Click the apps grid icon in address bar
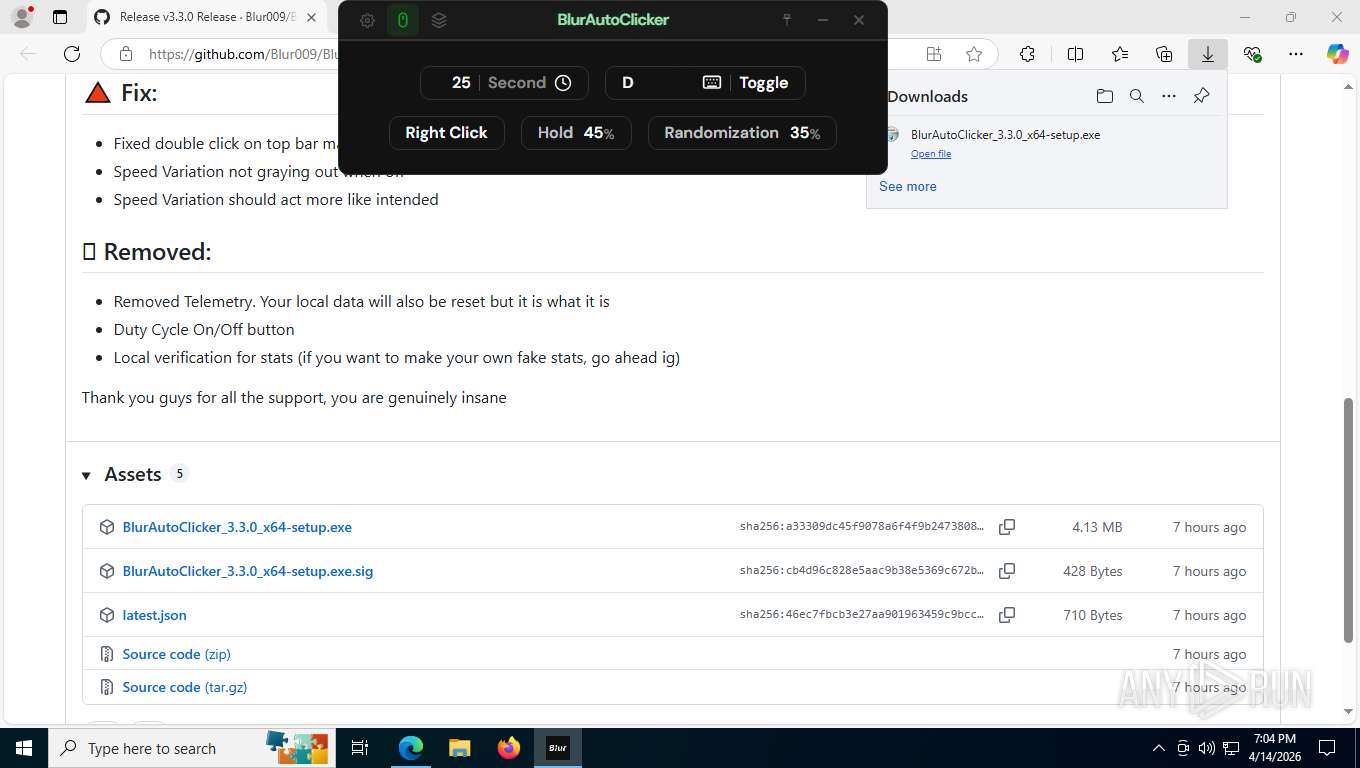 point(934,54)
